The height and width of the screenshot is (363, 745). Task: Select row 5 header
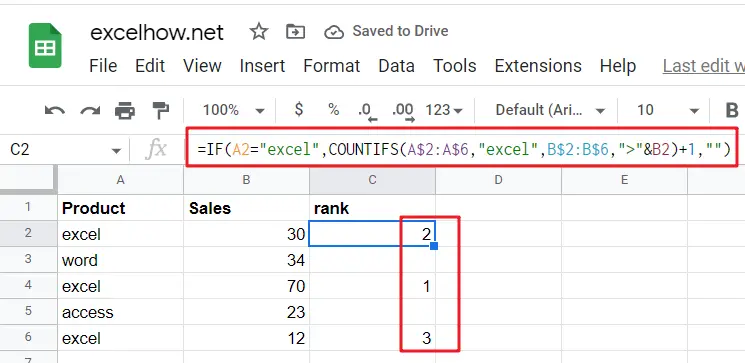pos(28,312)
